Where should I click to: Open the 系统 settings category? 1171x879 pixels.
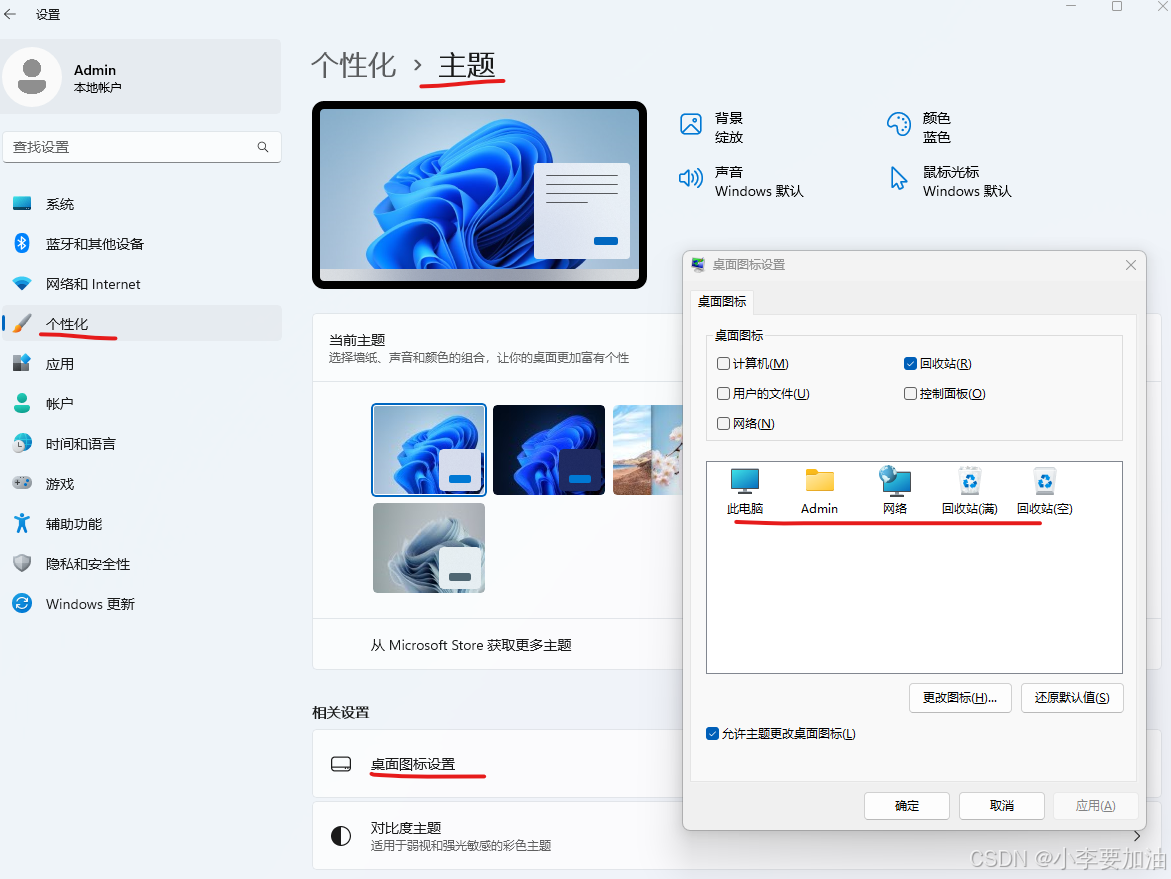pos(142,204)
